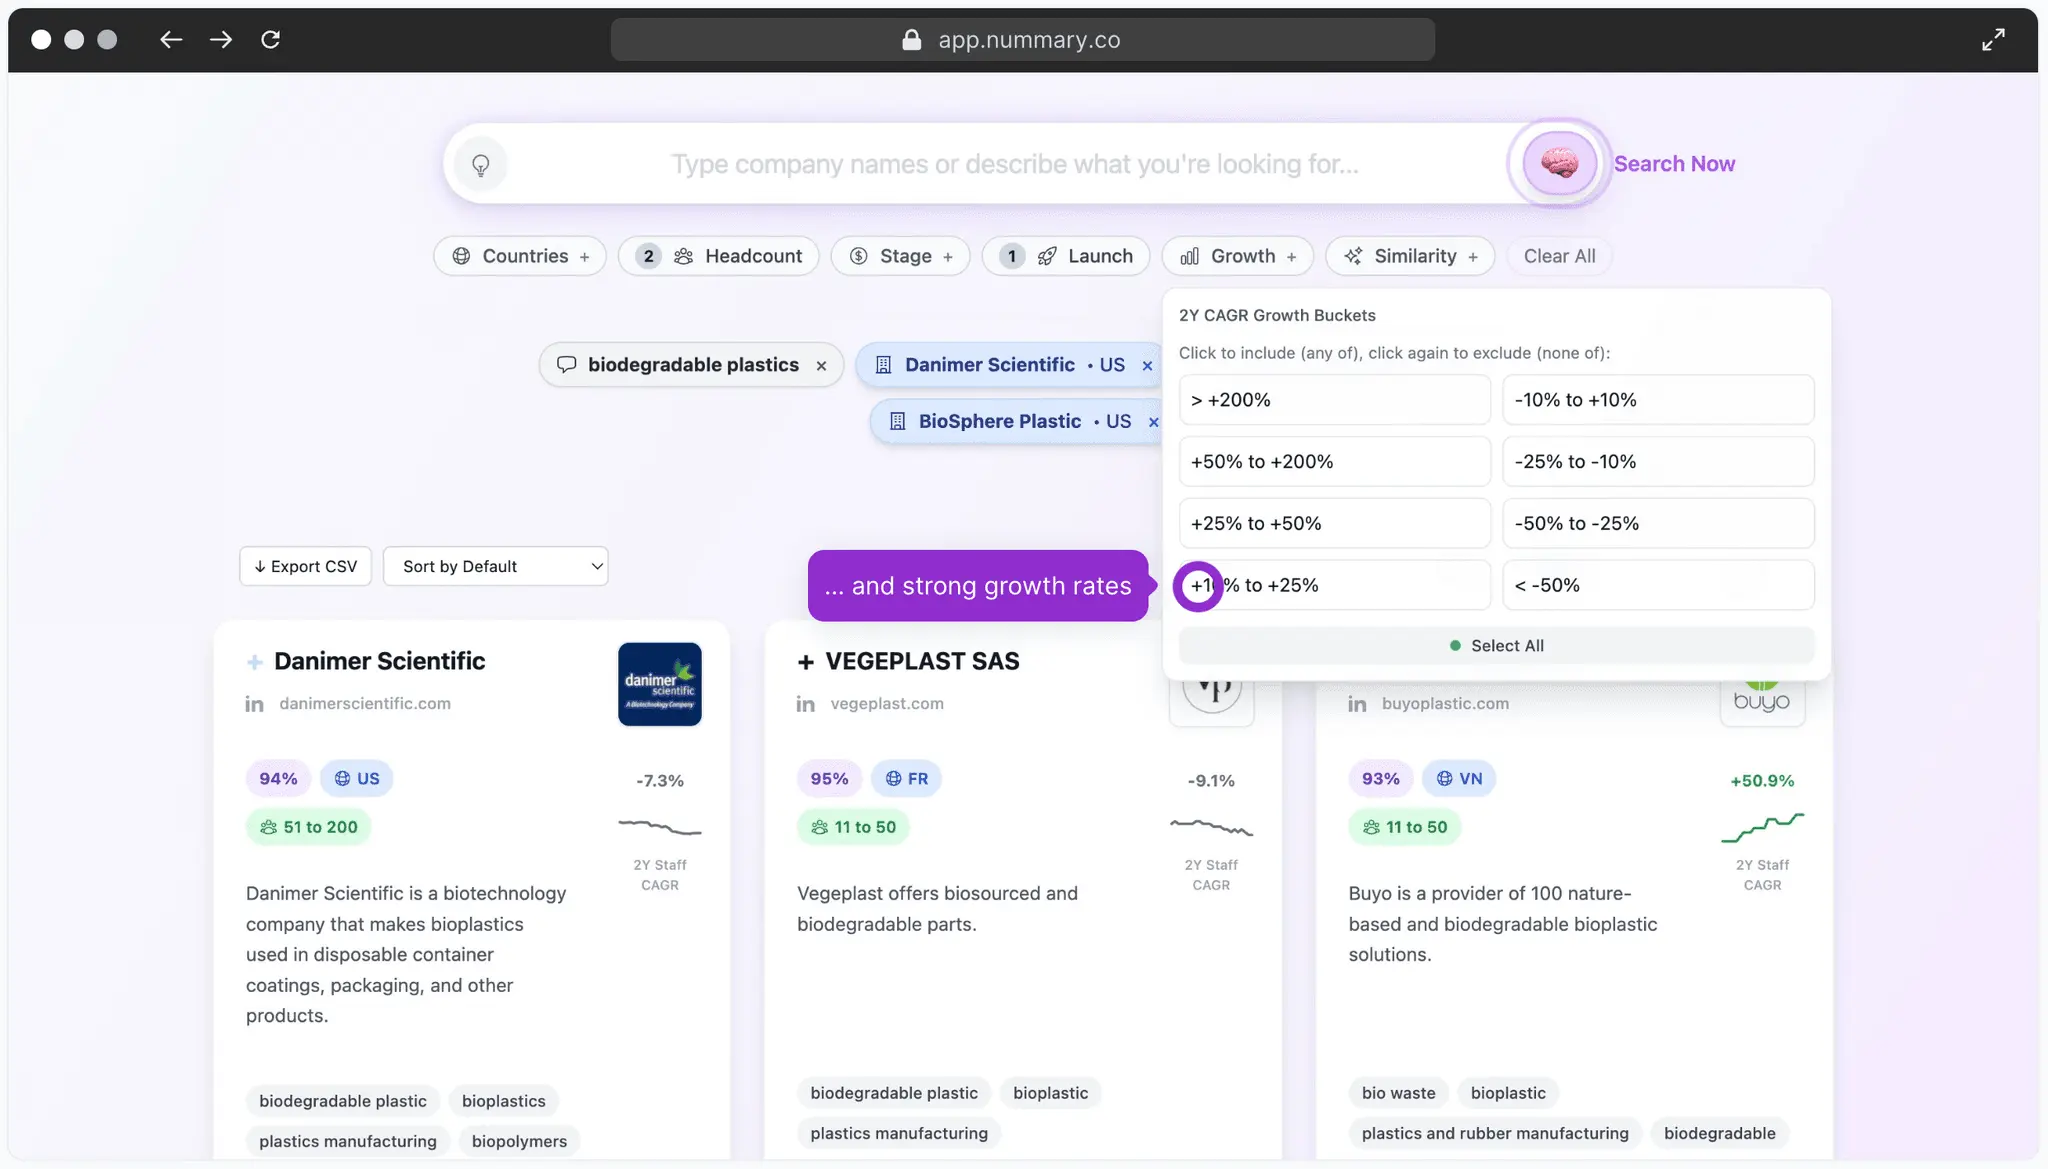Open LinkedIn icon for VEGEPLAST SAS
This screenshot has height=1169, width=2048.
806,704
